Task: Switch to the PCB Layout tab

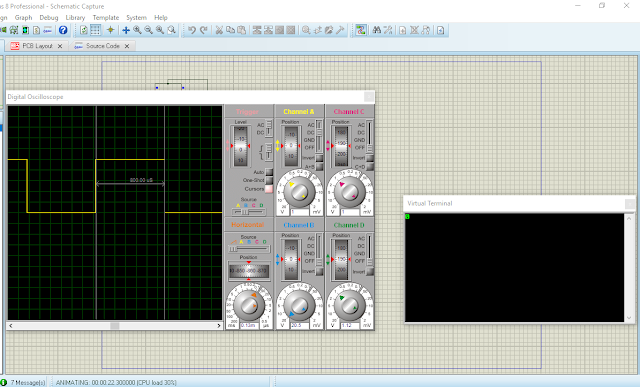Action: [37, 46]
